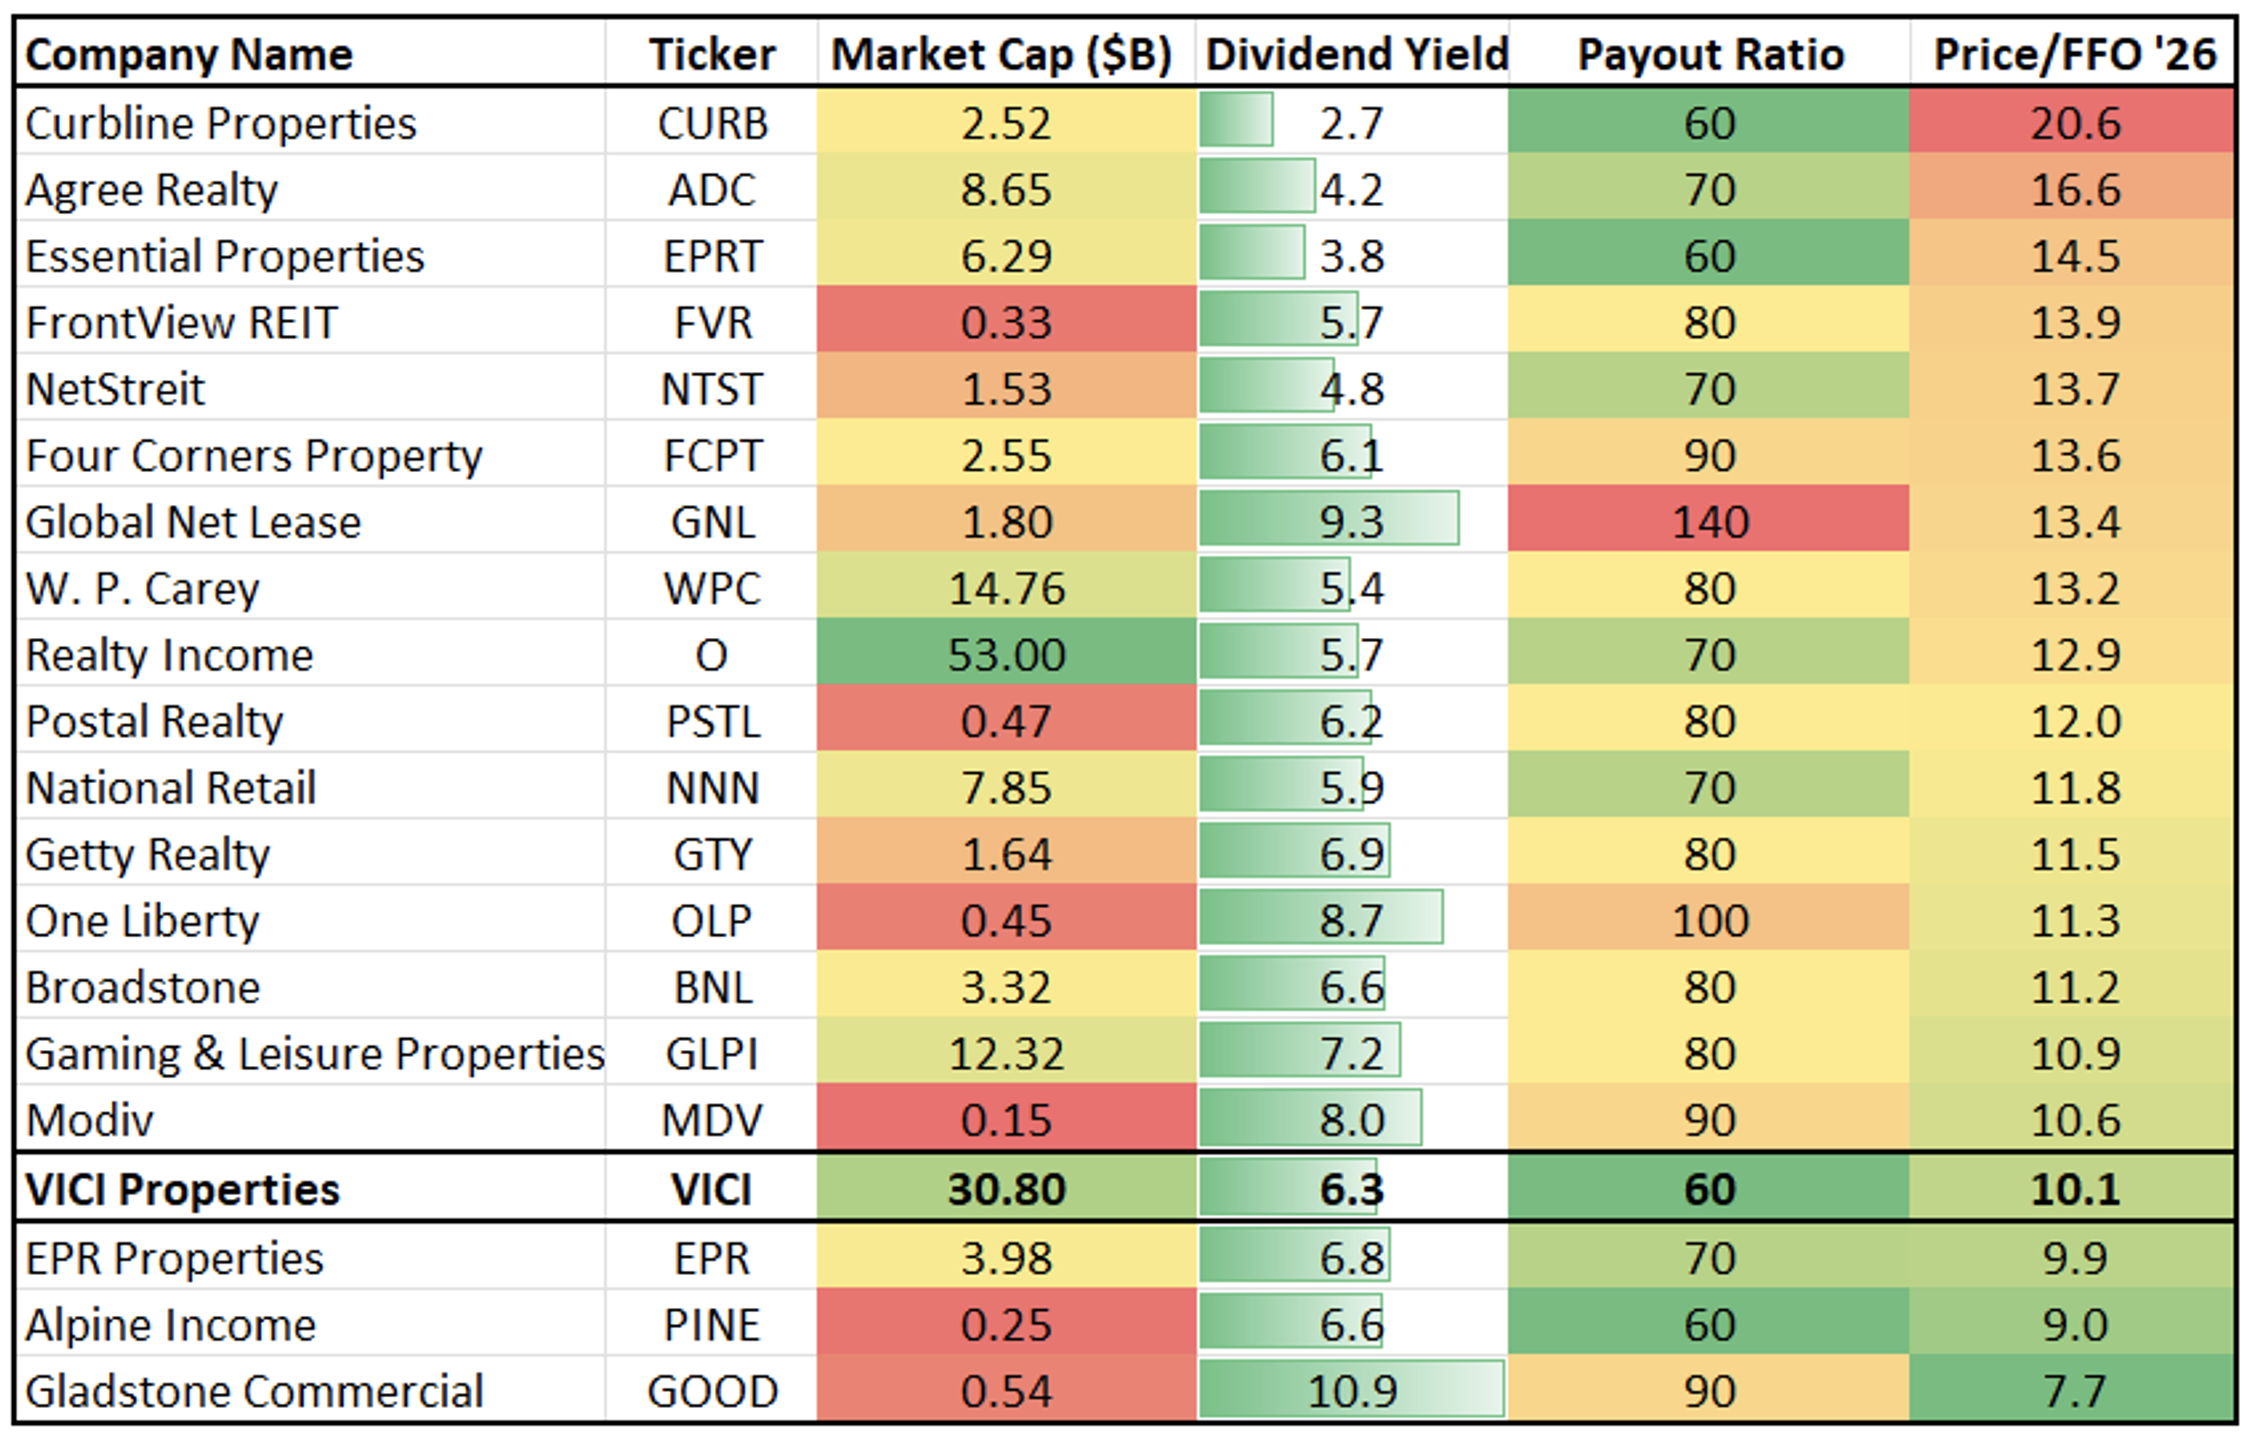
Task: Click Modiv's 0.15 market cap cell
Action: click(1006, 1120)
